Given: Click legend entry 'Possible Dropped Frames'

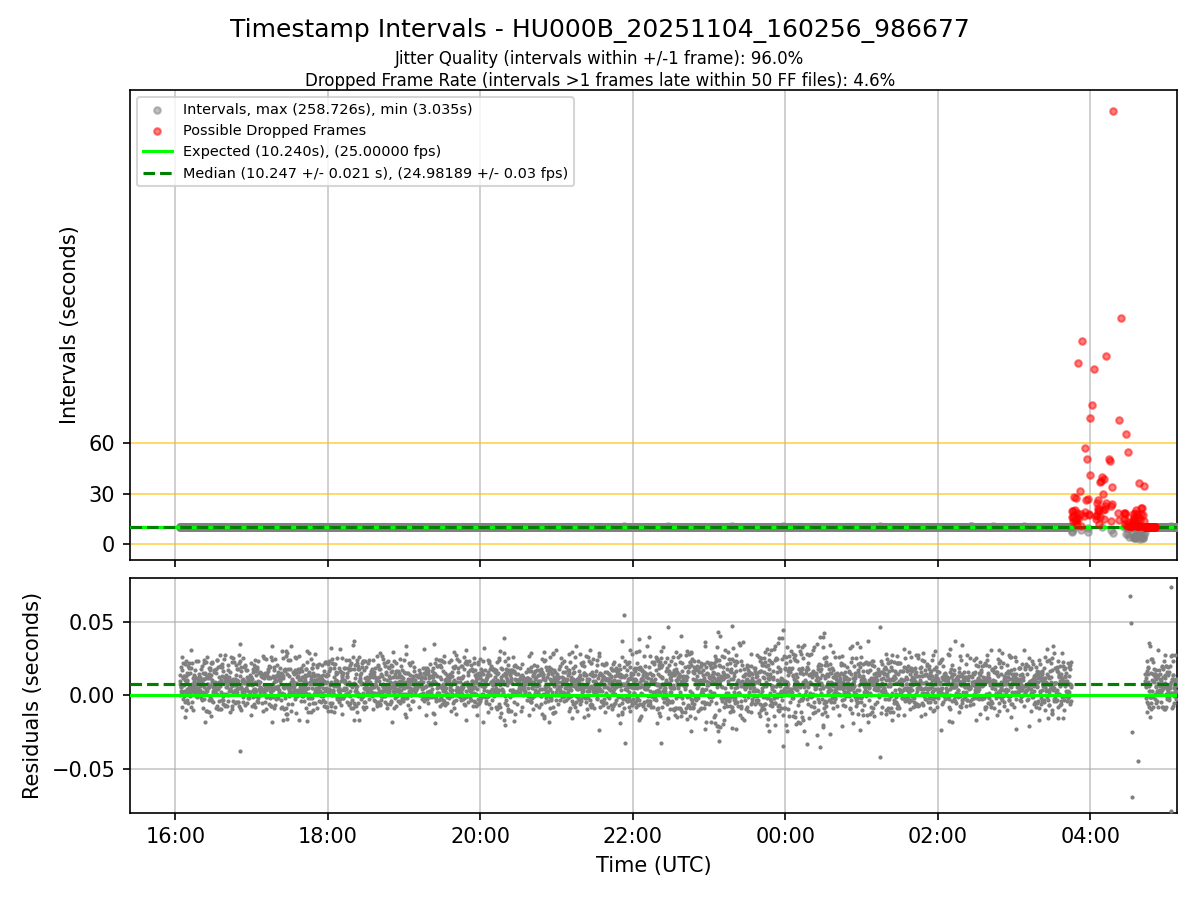Looking at the screenshot, I should 274,130.
